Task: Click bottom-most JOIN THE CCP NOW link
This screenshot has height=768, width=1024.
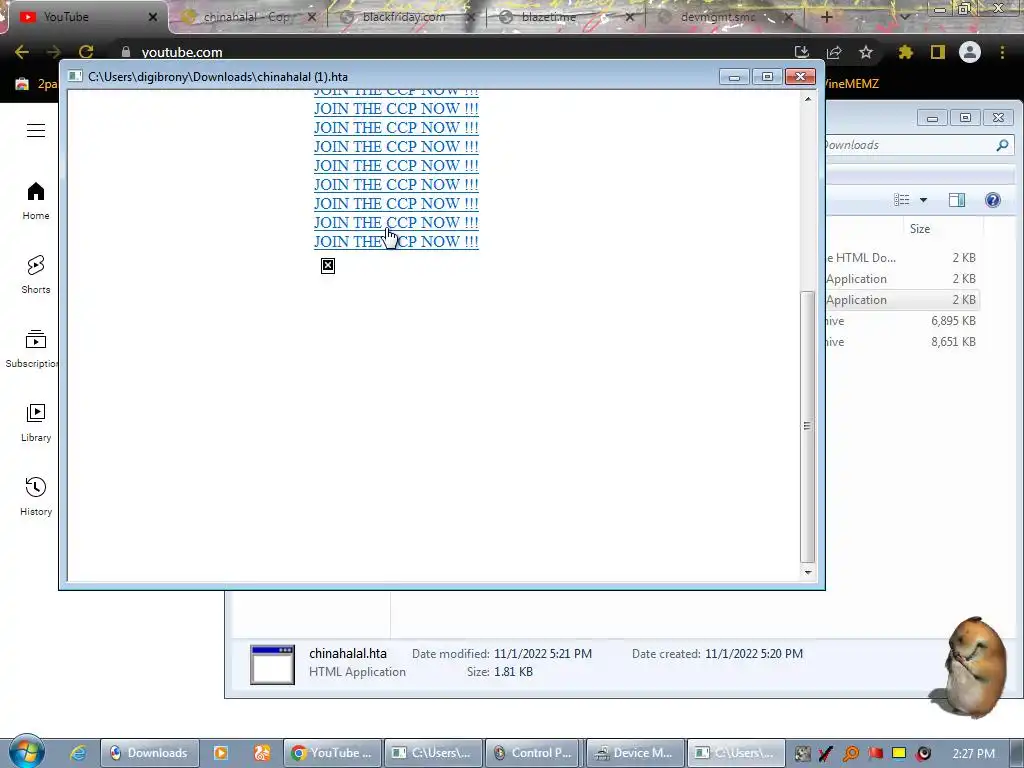Action: click(396, 242)
